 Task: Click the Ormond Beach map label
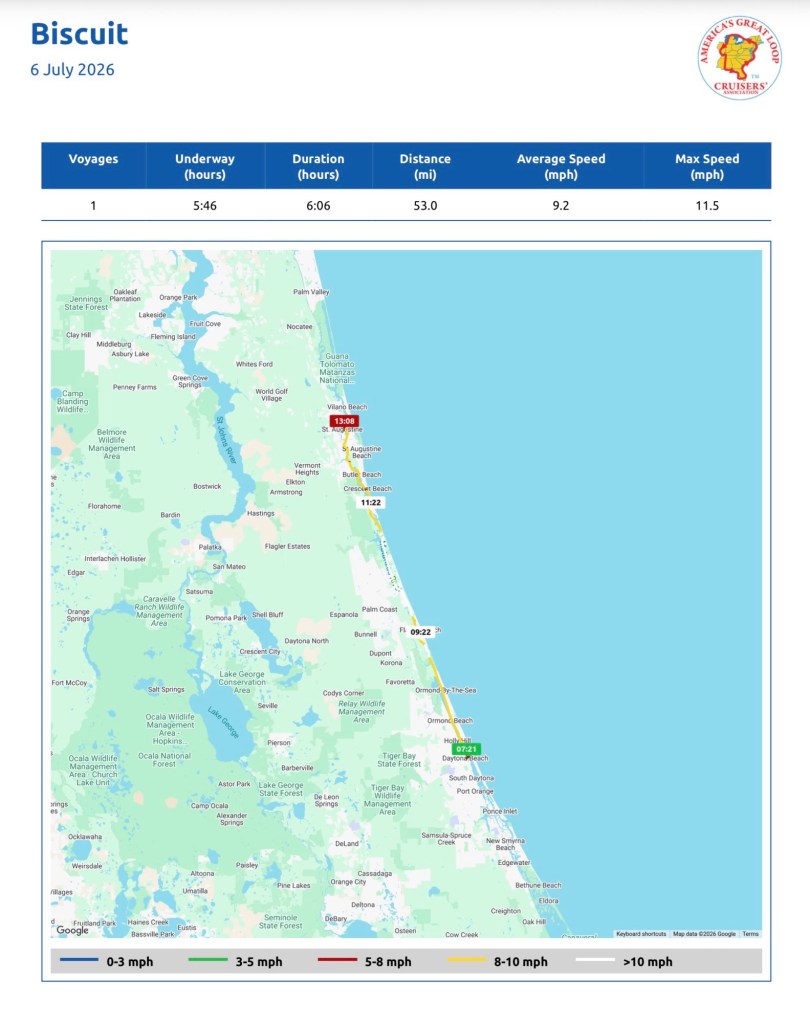pyautogui.click(x=450, y=721)
